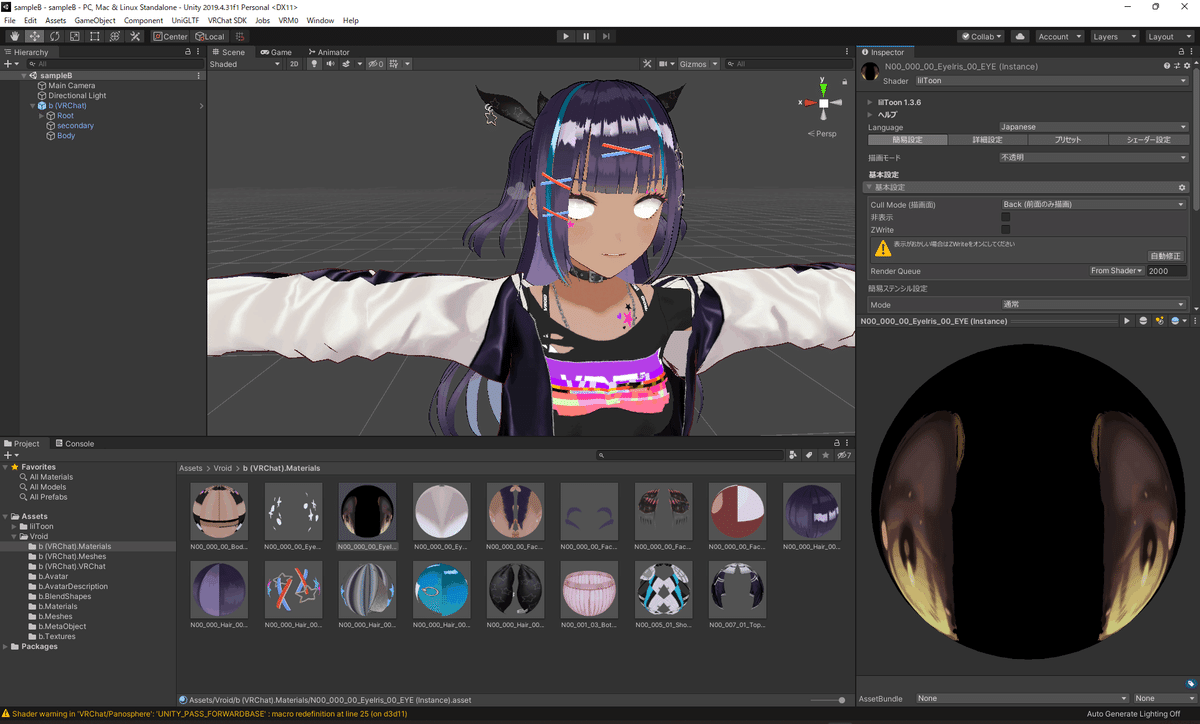Switch to the Console tab
The height and width of the screenshot is (724, 1200).
pyautogui.click(x=74, y=443)
